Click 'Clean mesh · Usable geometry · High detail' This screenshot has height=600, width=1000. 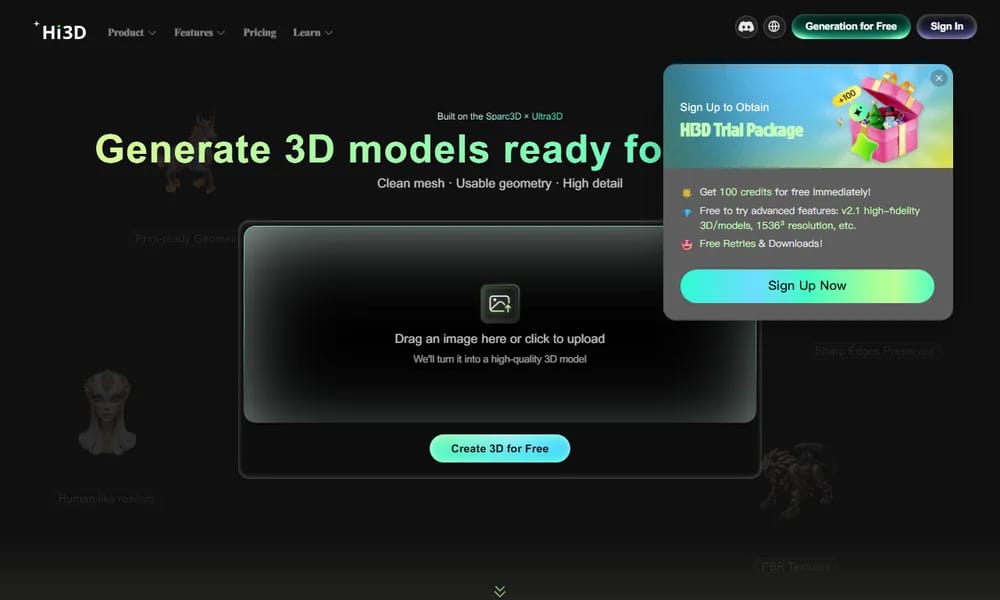pyautogui.click(x=499, y=184)
